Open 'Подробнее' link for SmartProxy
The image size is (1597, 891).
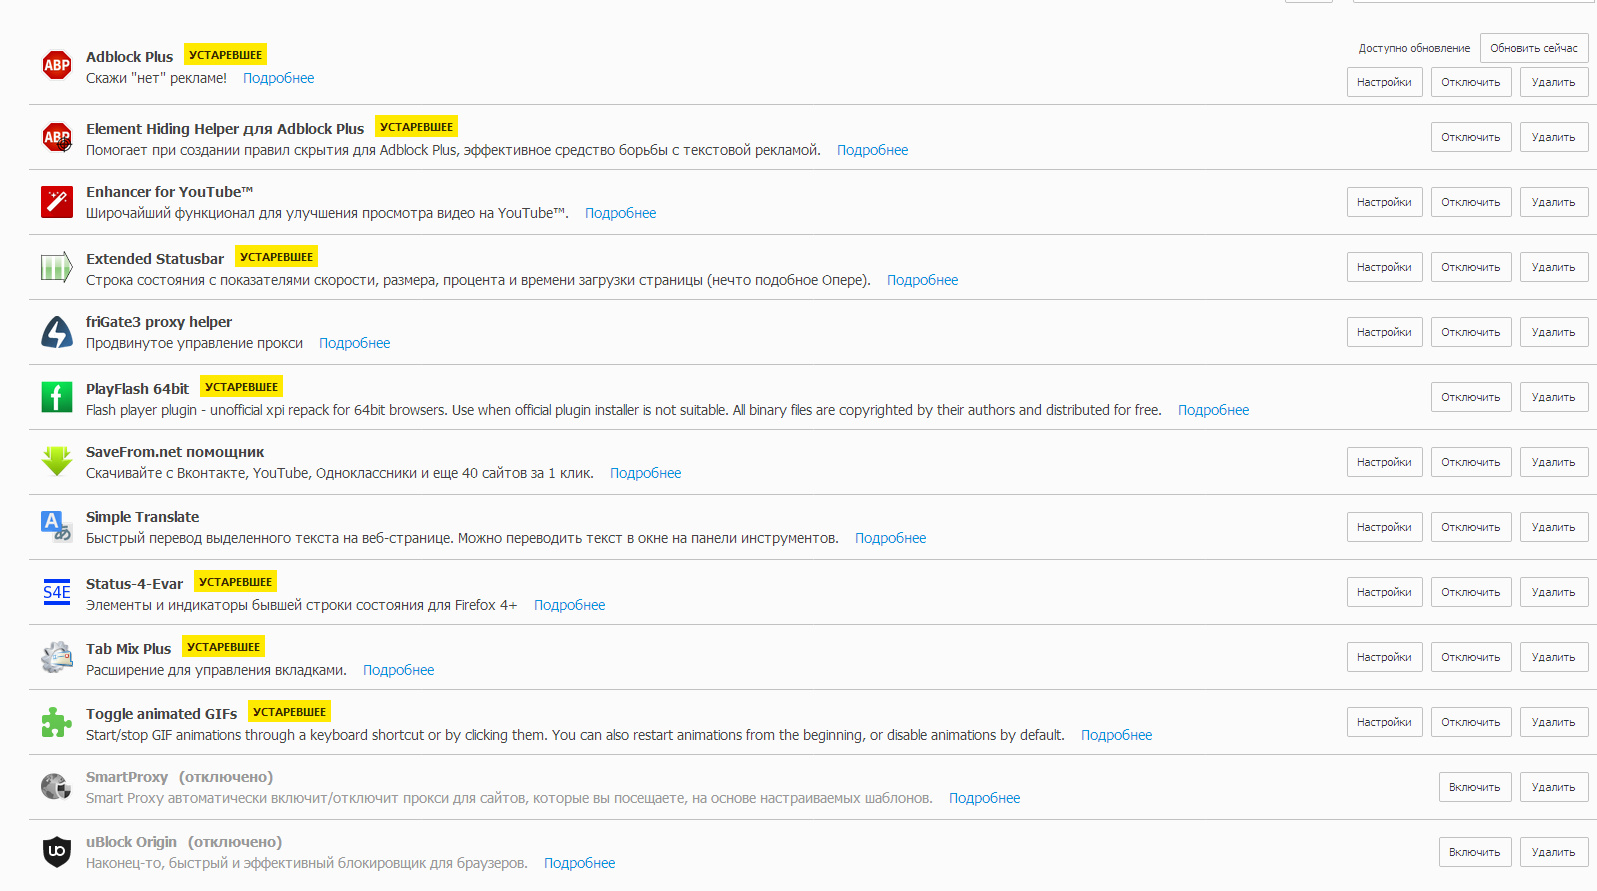pyautogui.click(x=985, y=798)
